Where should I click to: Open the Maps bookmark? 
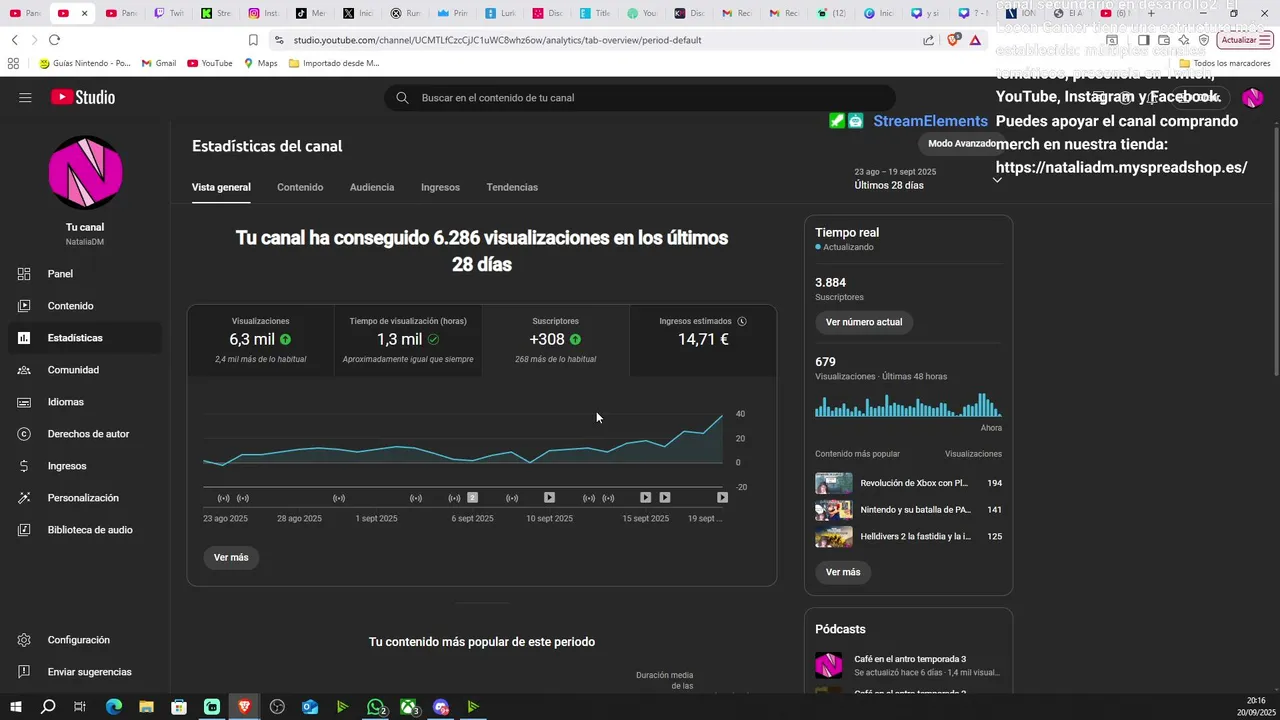click(x=261, y=63)
